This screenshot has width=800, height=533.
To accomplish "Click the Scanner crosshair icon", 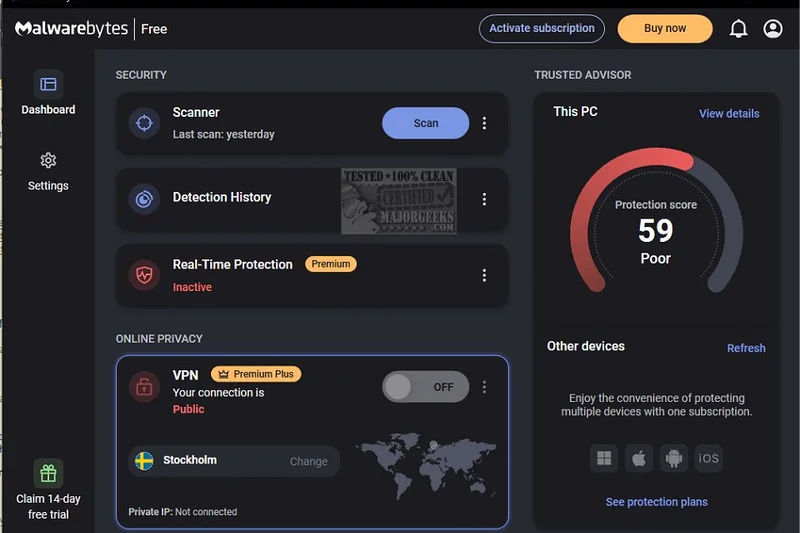I will [144, 123].
